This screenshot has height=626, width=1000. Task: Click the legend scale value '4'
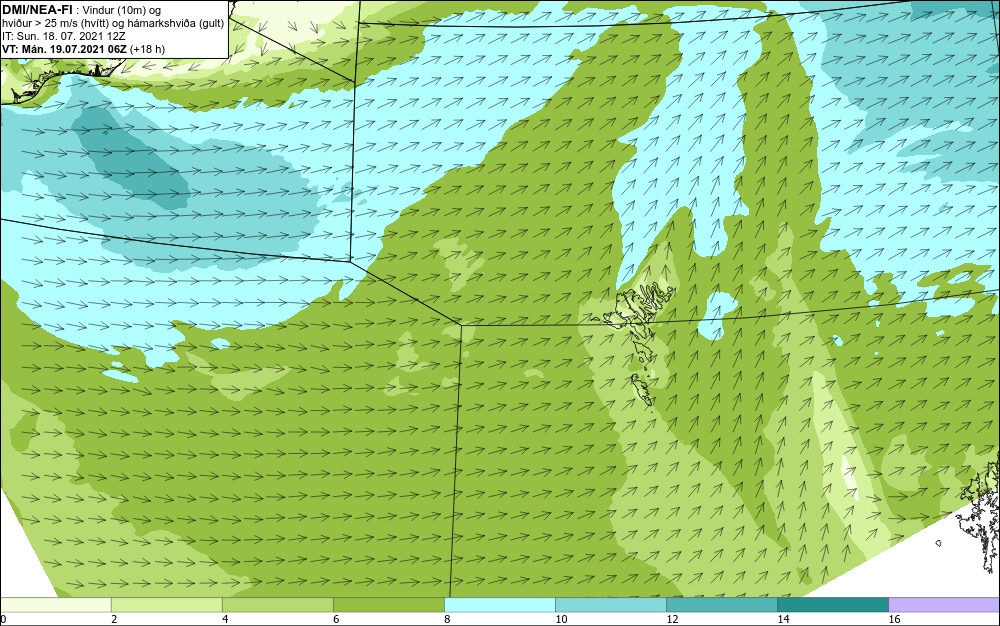(225, 619)
